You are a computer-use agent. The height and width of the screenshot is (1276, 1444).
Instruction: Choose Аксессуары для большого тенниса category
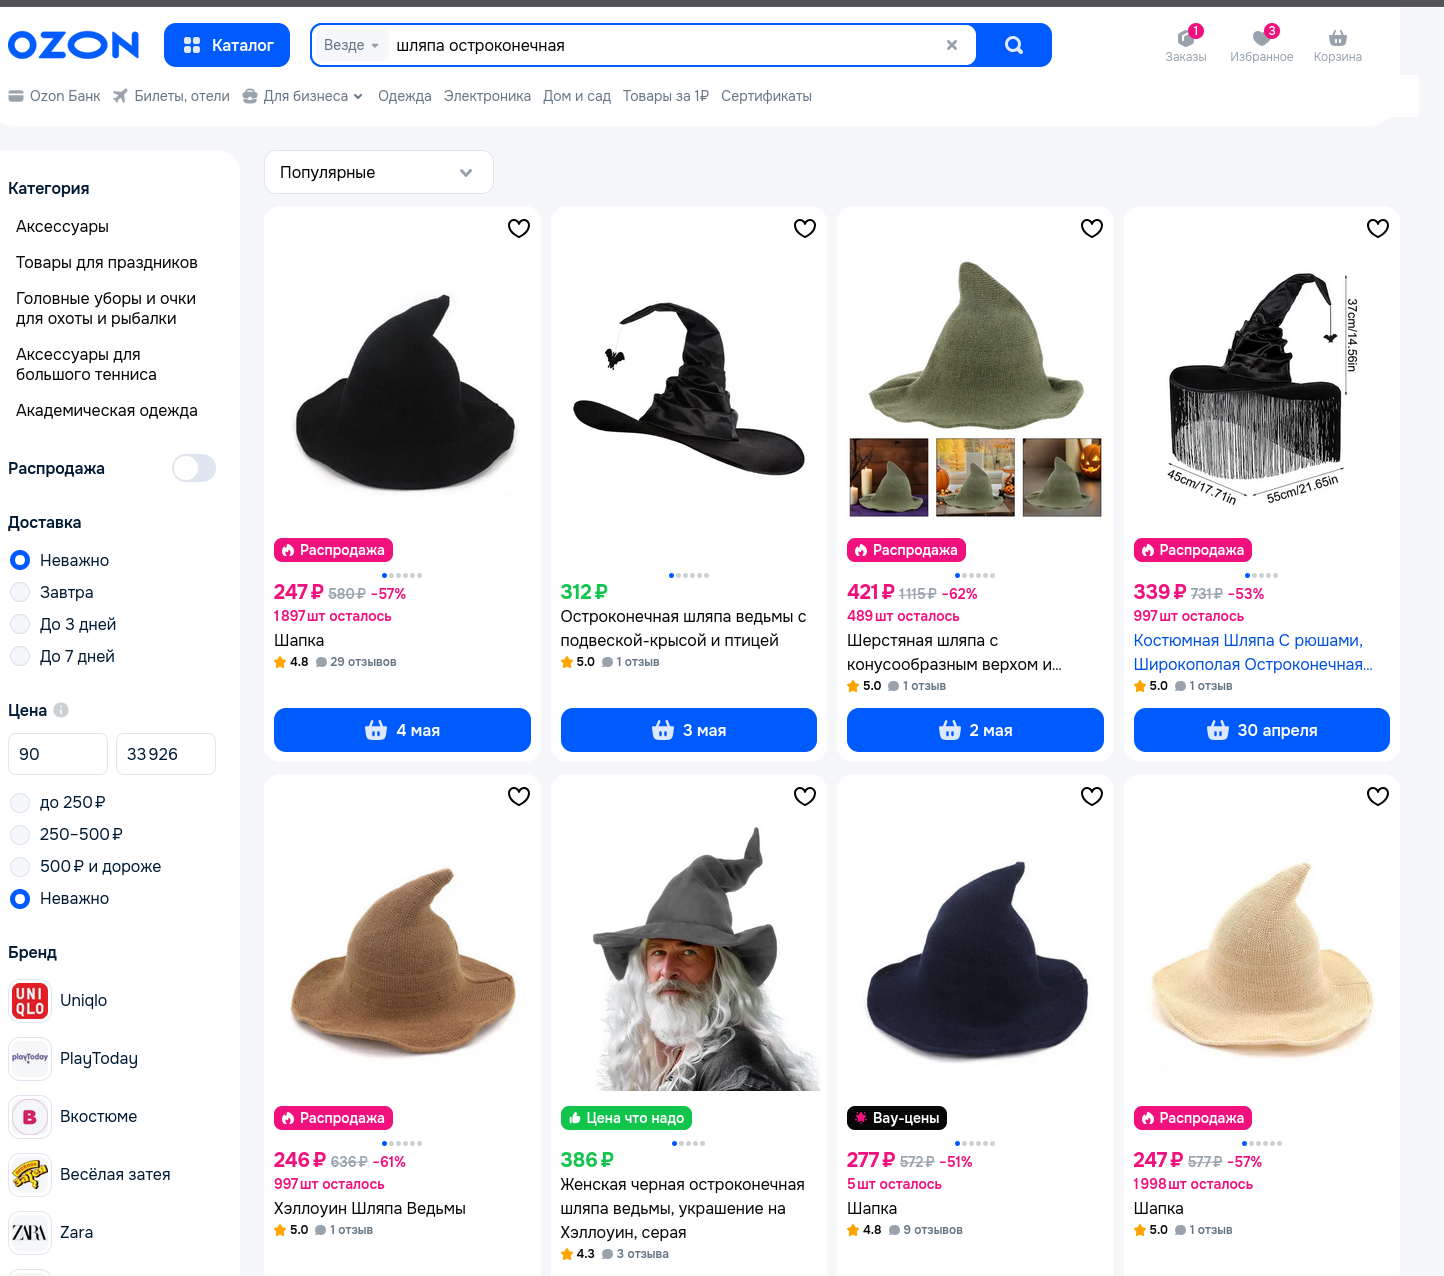pyautogui.click(x=86, y=364)
